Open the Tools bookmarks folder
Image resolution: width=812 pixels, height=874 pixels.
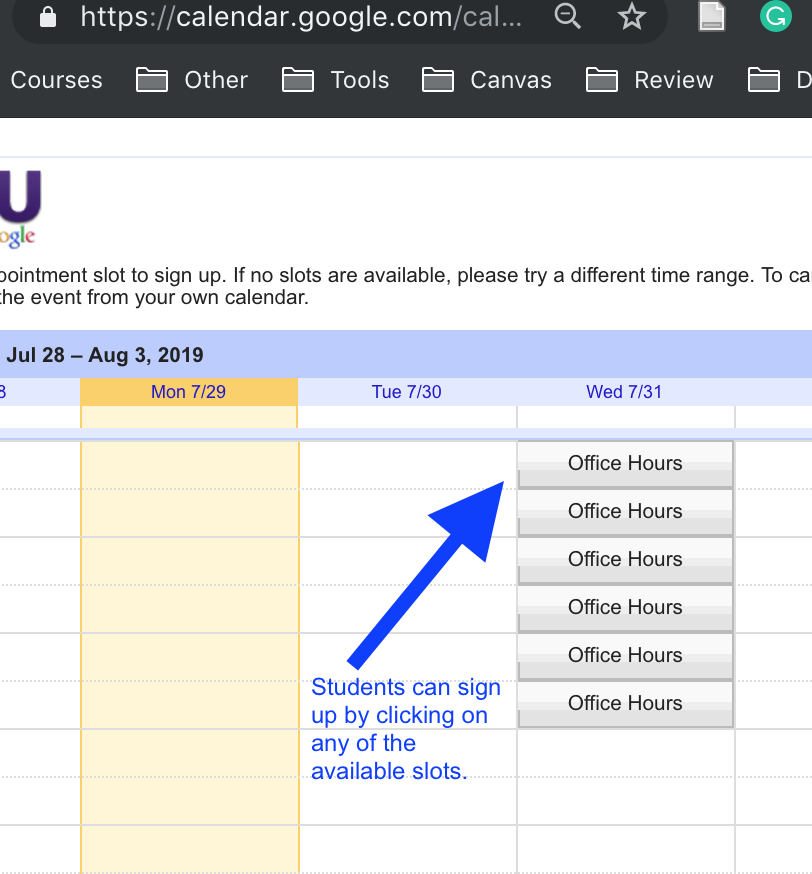336,80
